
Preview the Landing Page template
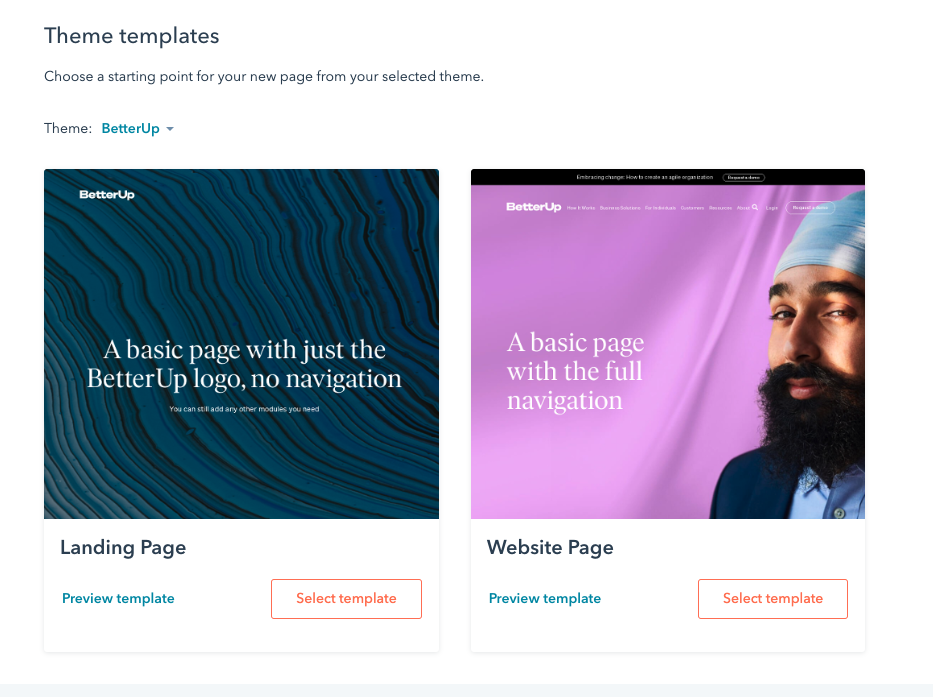click(118, 598)
